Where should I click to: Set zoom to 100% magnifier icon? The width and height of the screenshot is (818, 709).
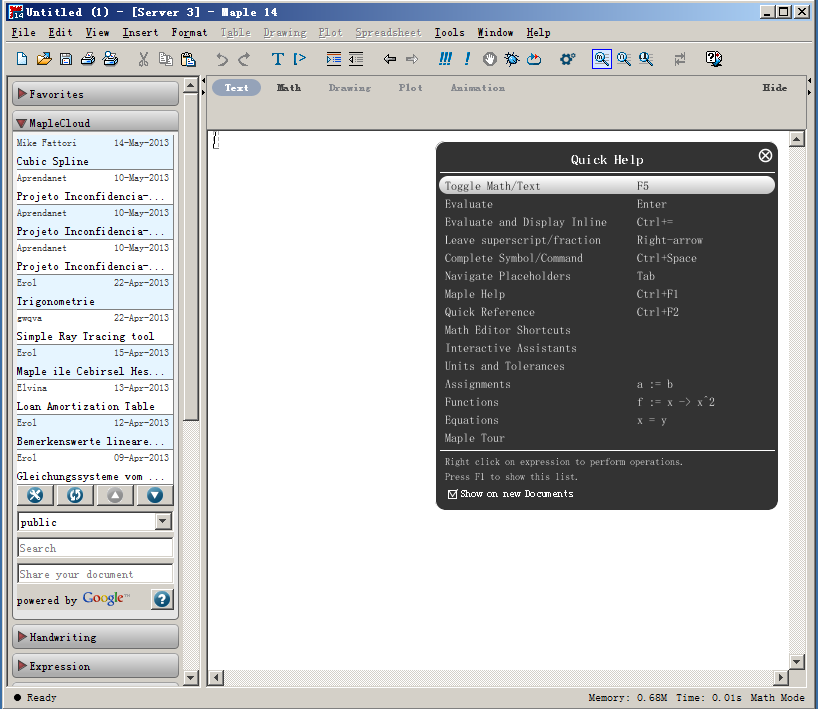point(602,59)
